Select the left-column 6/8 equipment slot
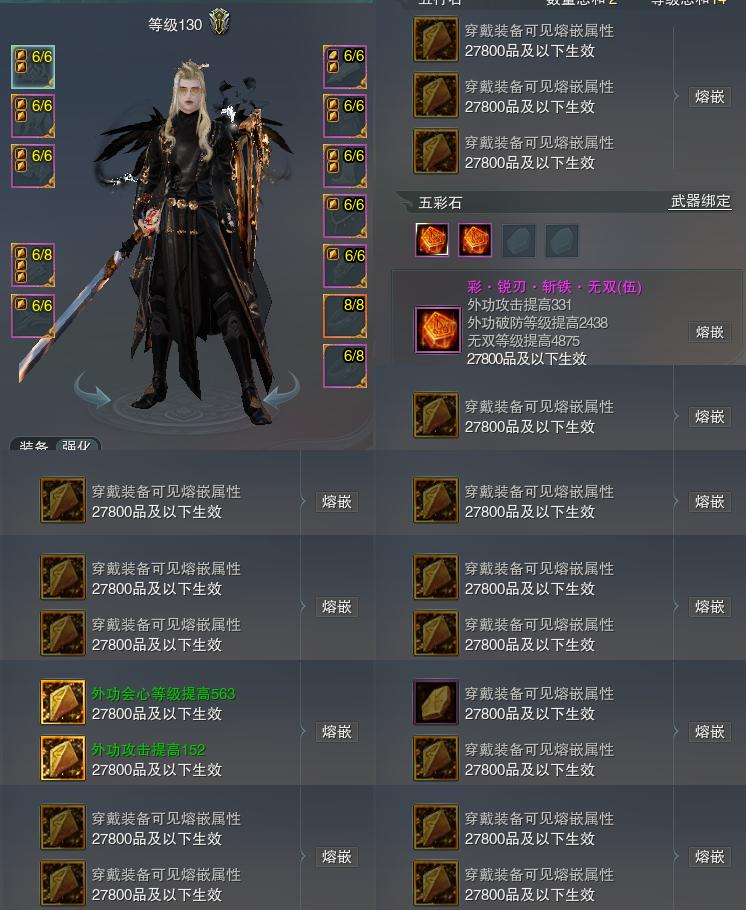 point(33,265)
